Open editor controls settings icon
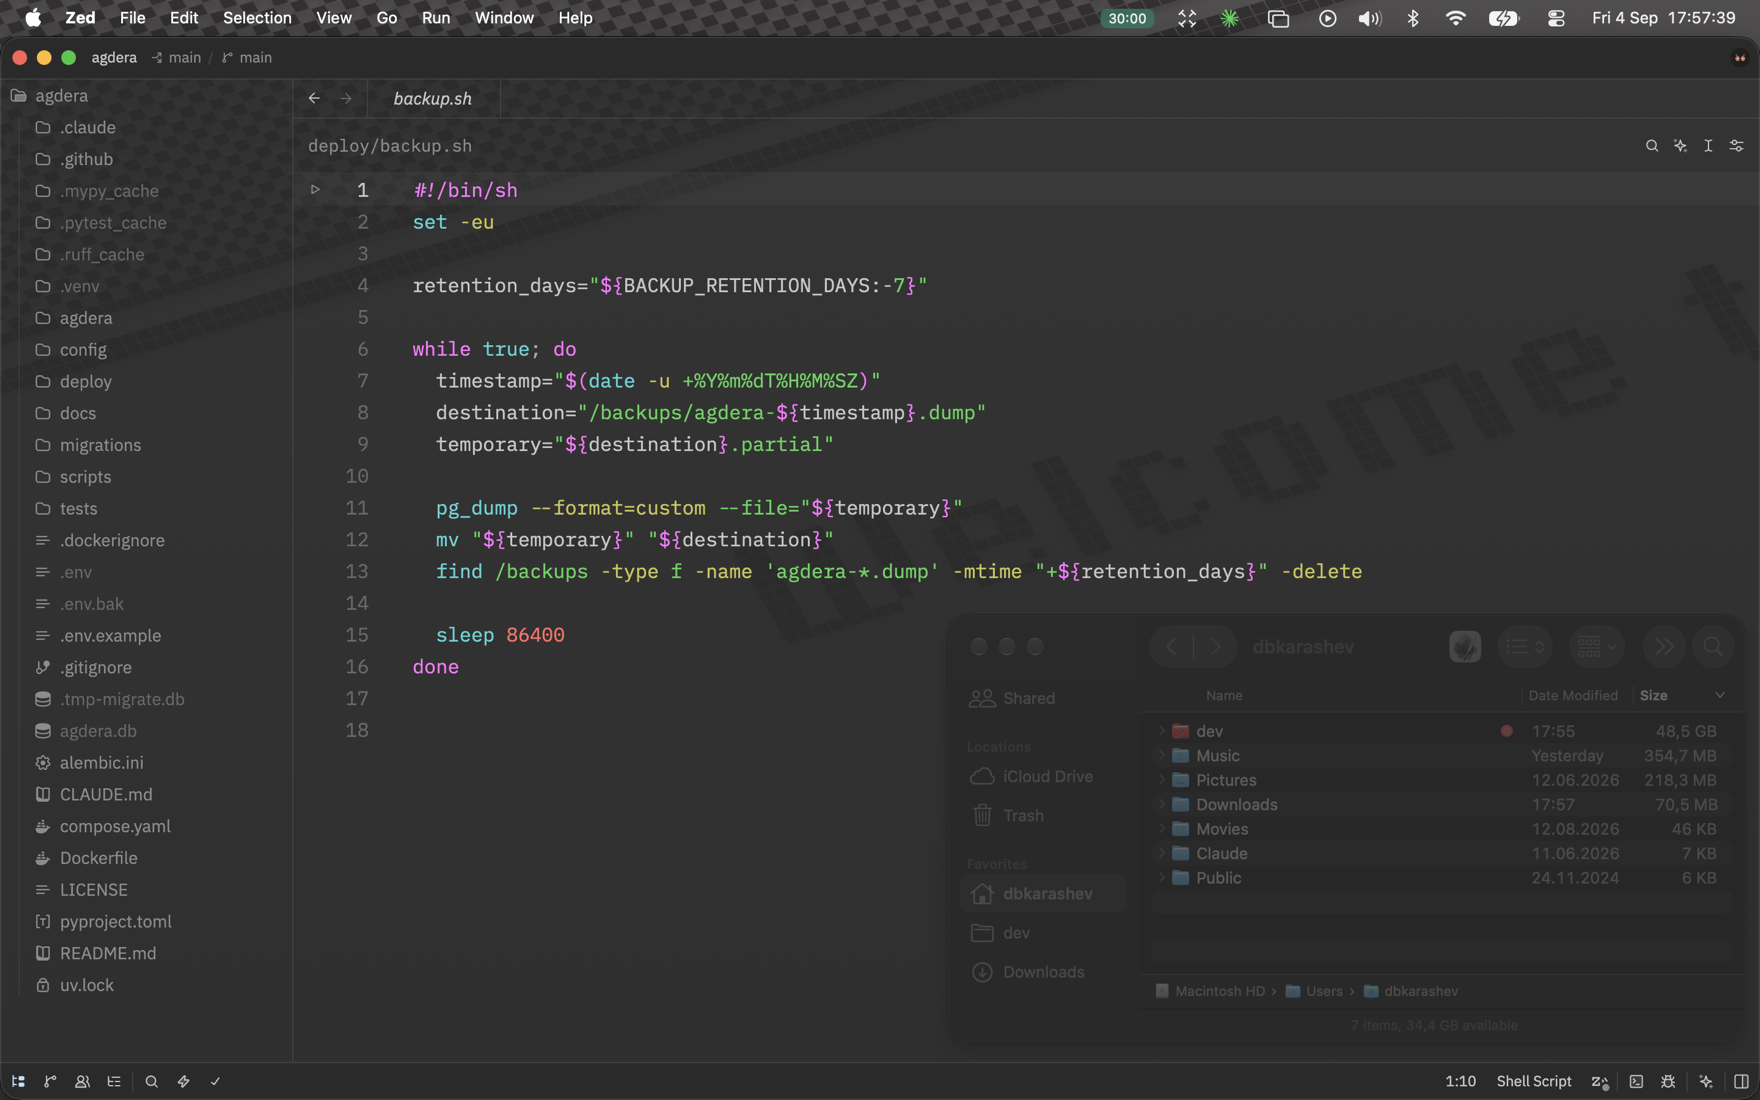 pos(1737,146)
